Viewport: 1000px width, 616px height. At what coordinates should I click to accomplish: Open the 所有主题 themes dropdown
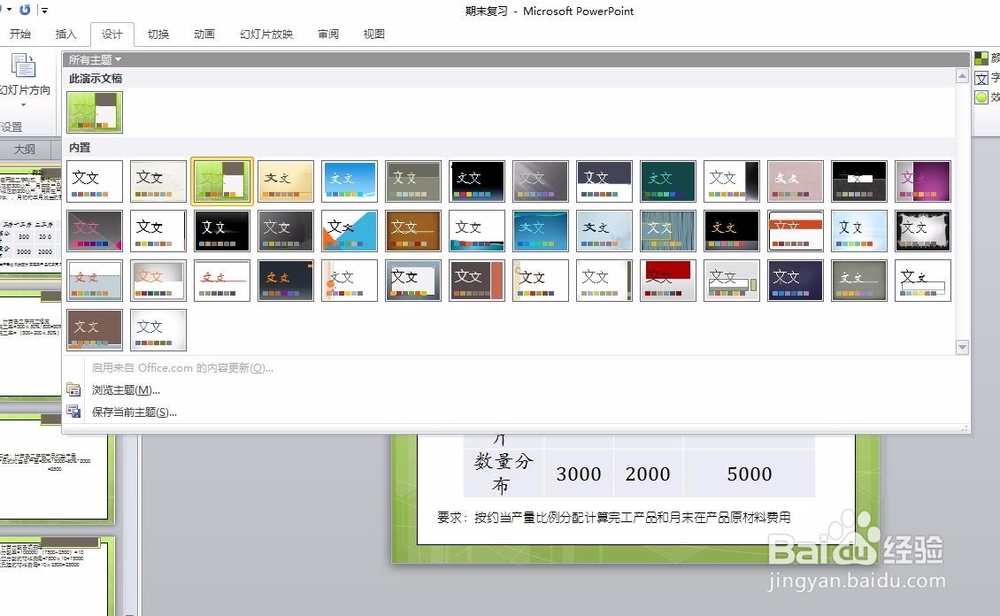pos(93,58)
